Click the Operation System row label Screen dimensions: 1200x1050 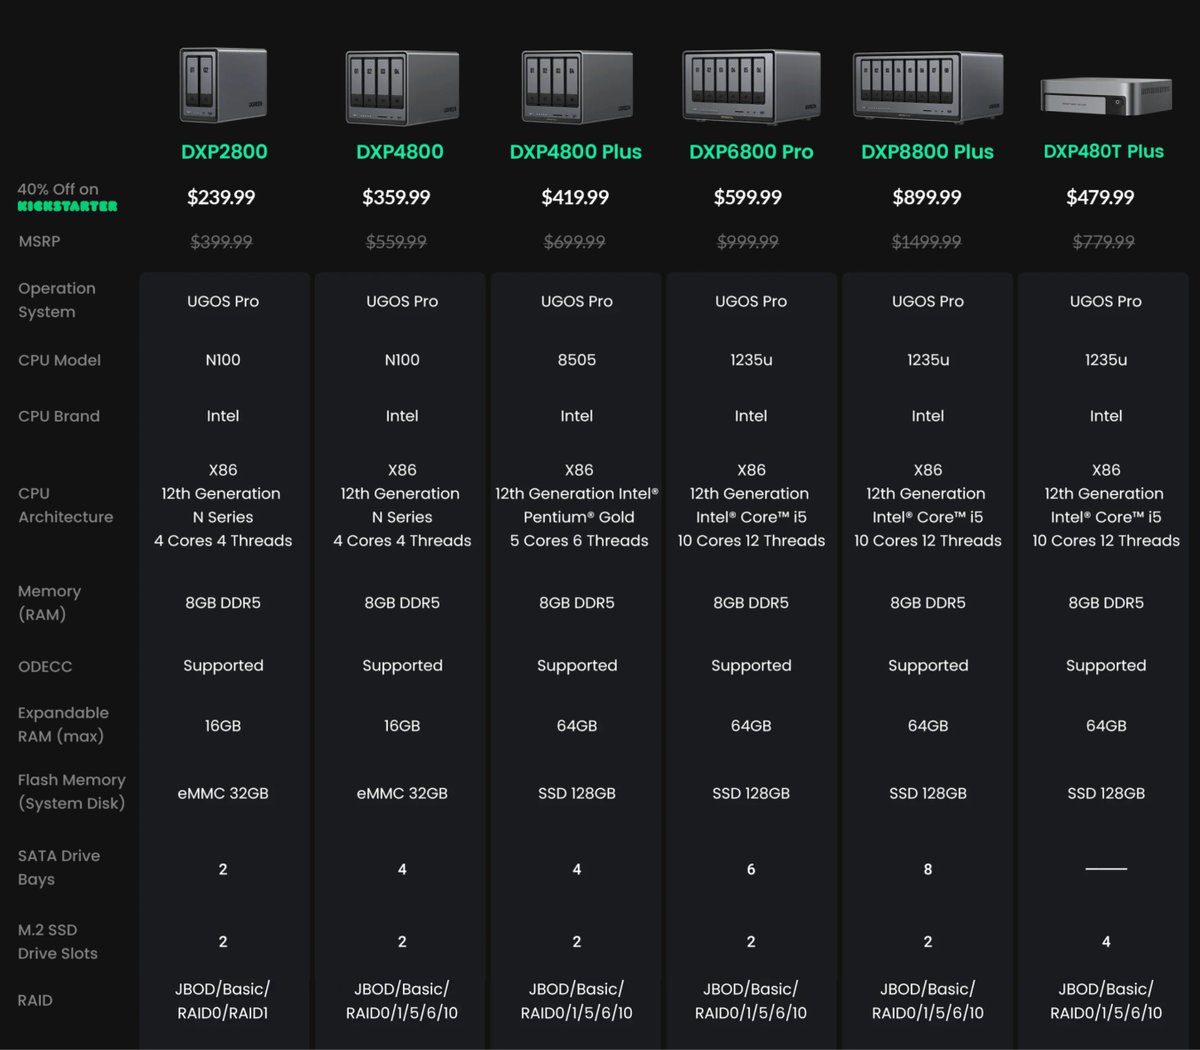57,300
